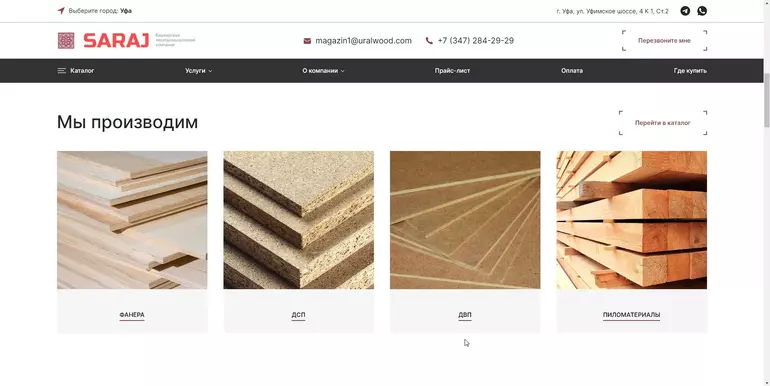Open the Каталог menu item
The image size is (770, 386).
point(82,71)
